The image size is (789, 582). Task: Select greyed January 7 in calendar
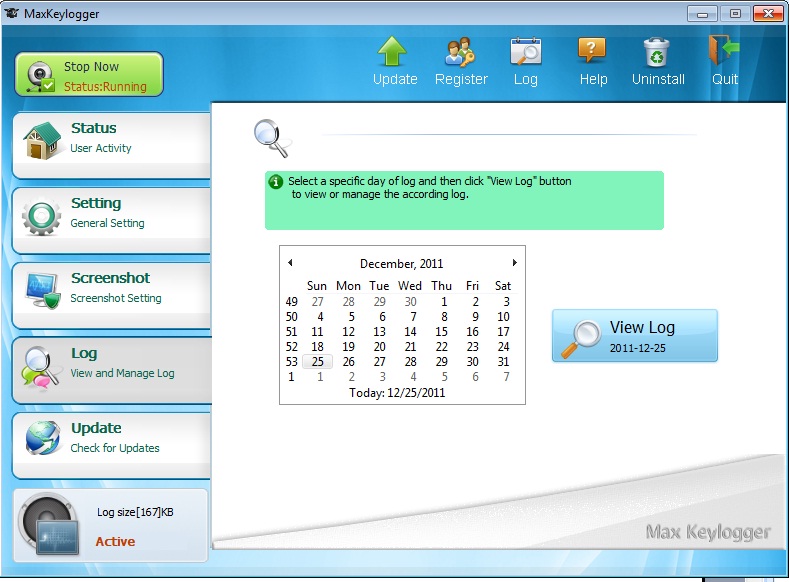[x=506, y=377]
